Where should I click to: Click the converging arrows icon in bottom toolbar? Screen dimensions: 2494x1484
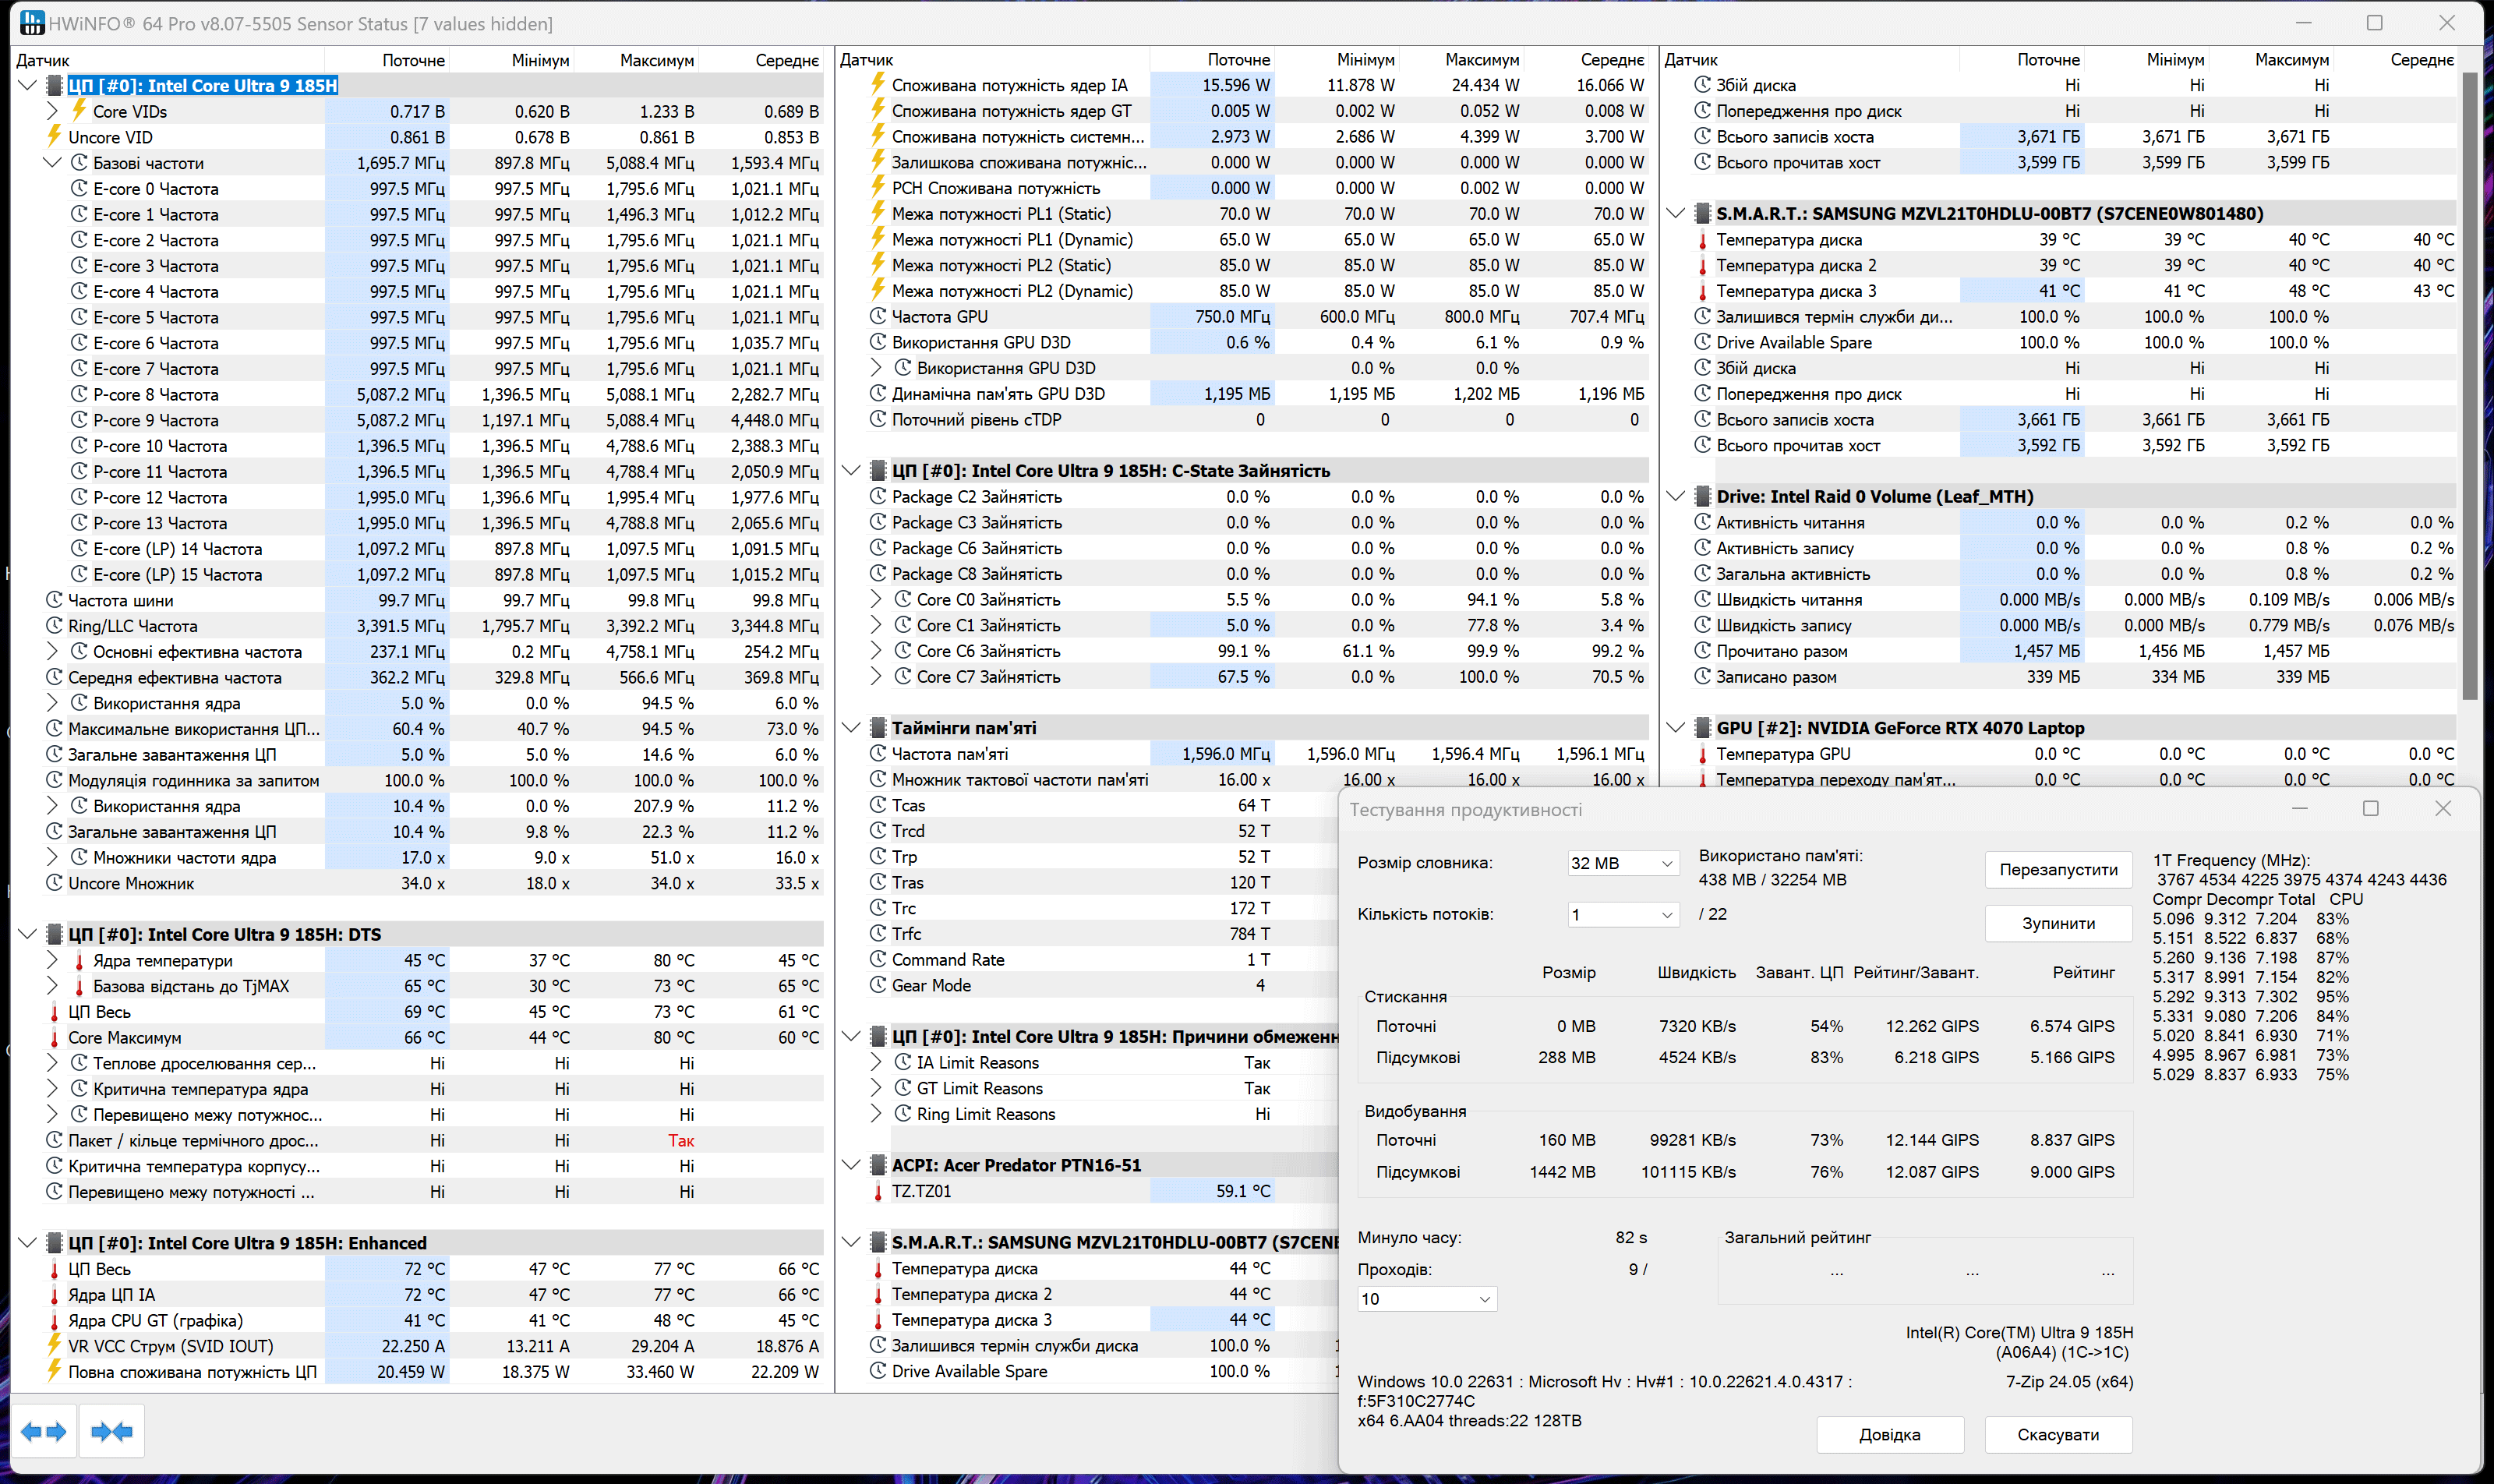[x=110, y=1431]
